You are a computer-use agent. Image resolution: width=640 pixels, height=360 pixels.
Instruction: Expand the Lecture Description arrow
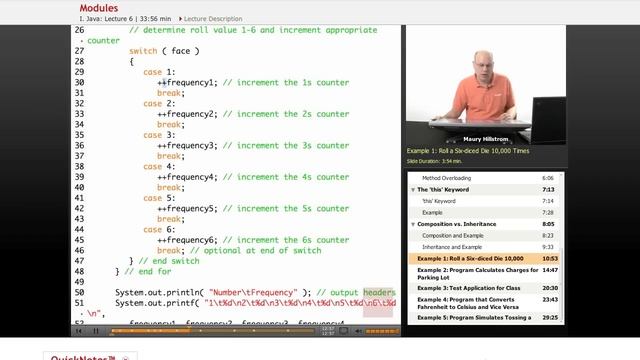(180, 19)
